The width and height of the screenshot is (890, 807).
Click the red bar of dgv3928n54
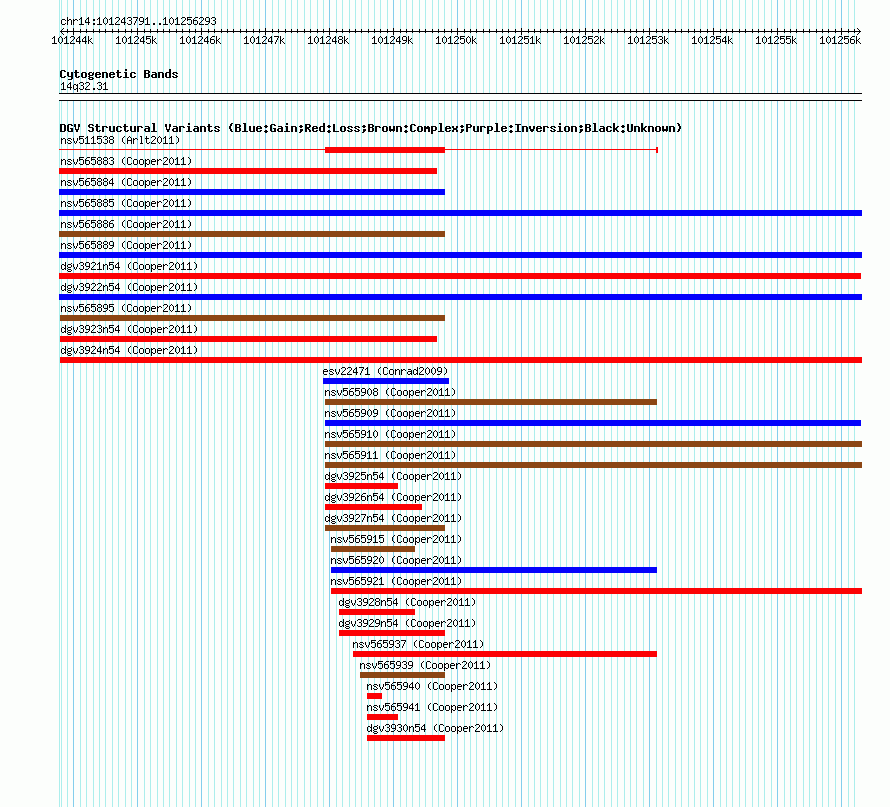(x=377, y=612)
